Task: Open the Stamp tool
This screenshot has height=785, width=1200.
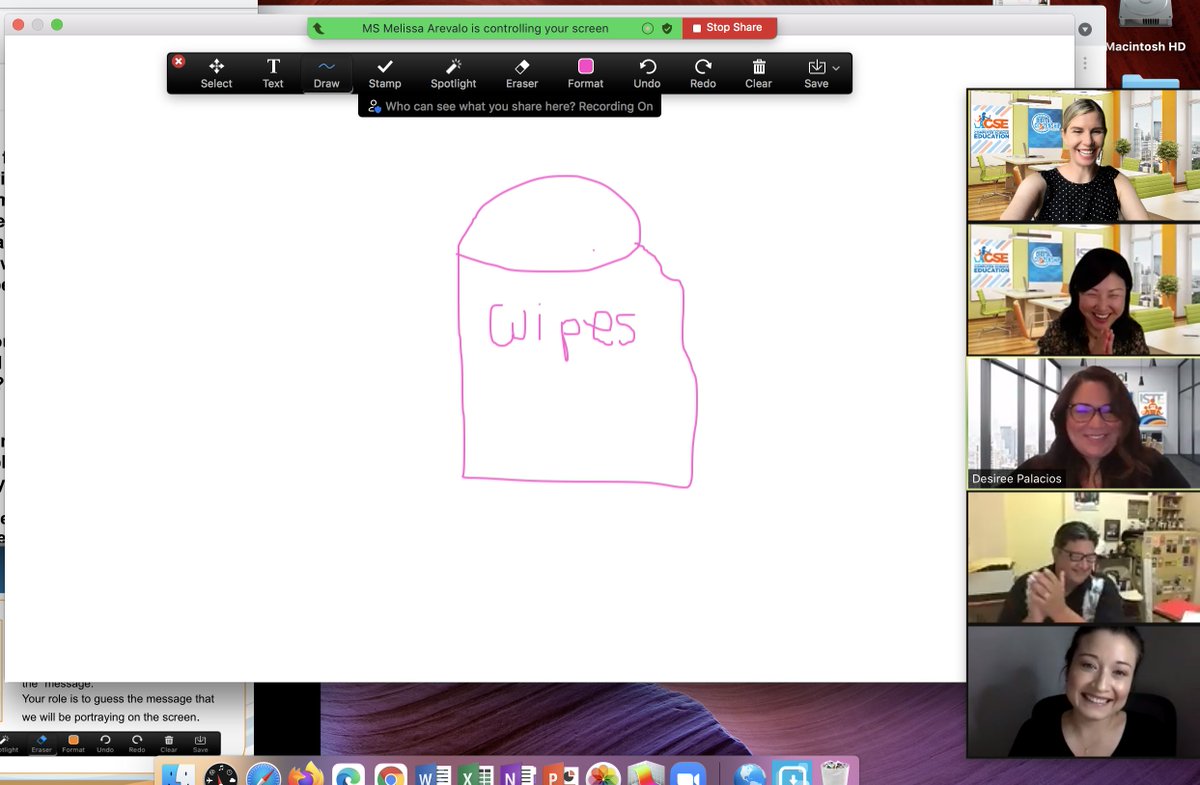Action: pos(385,73)
